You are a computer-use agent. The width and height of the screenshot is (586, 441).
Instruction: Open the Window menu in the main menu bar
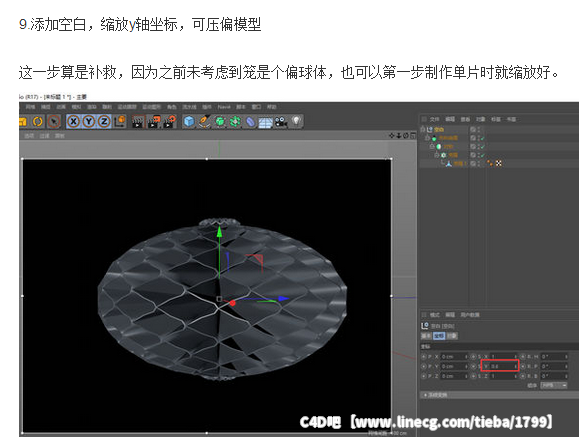tap(256, 107)
